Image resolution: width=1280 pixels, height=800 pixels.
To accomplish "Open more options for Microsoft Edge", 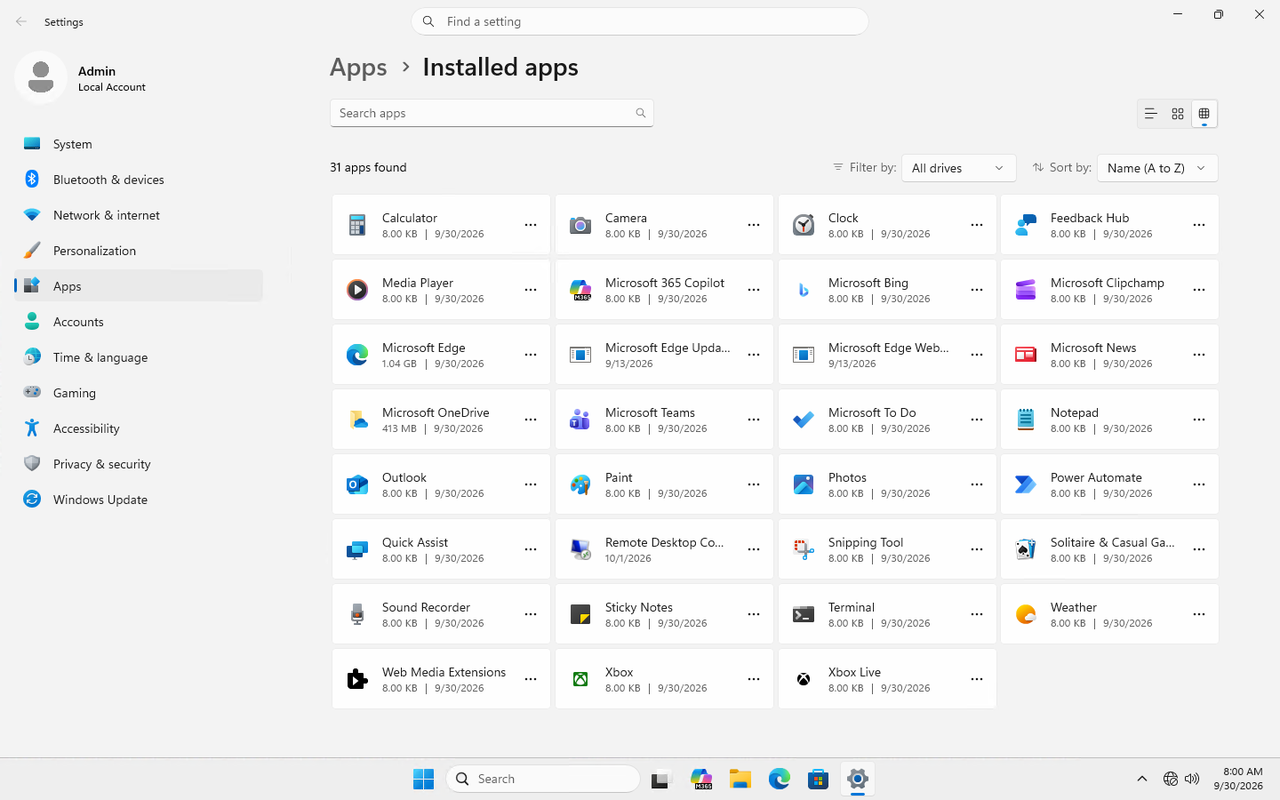I will pos(531,355).
